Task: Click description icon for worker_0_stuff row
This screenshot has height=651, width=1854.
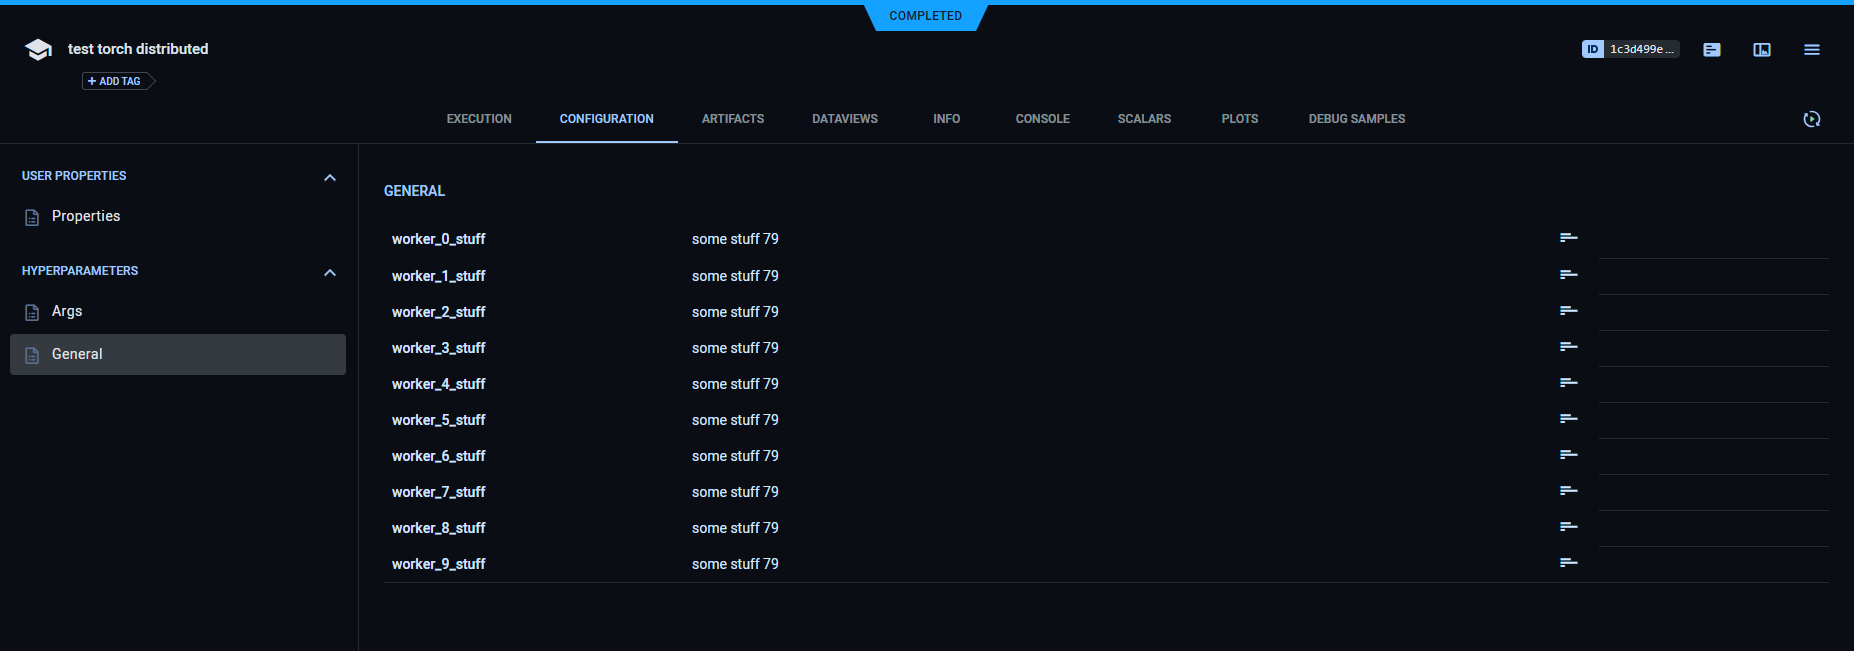Action: tap(1568, 238)
